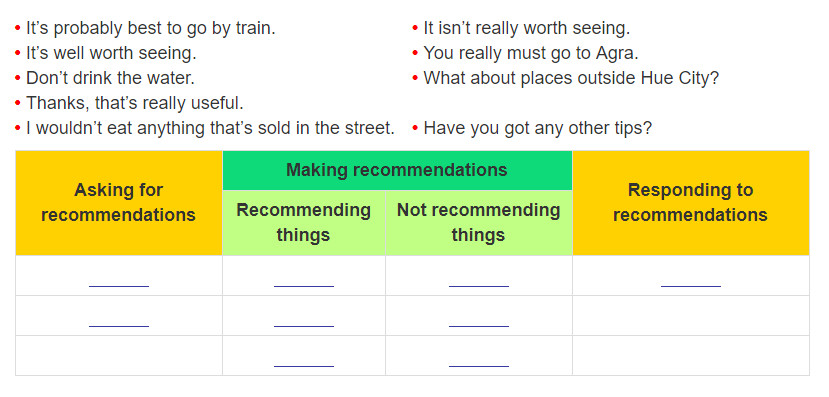829x397 pixels.
Task: Click third blank under Not recommending things
Action: (x=479, y=359)
